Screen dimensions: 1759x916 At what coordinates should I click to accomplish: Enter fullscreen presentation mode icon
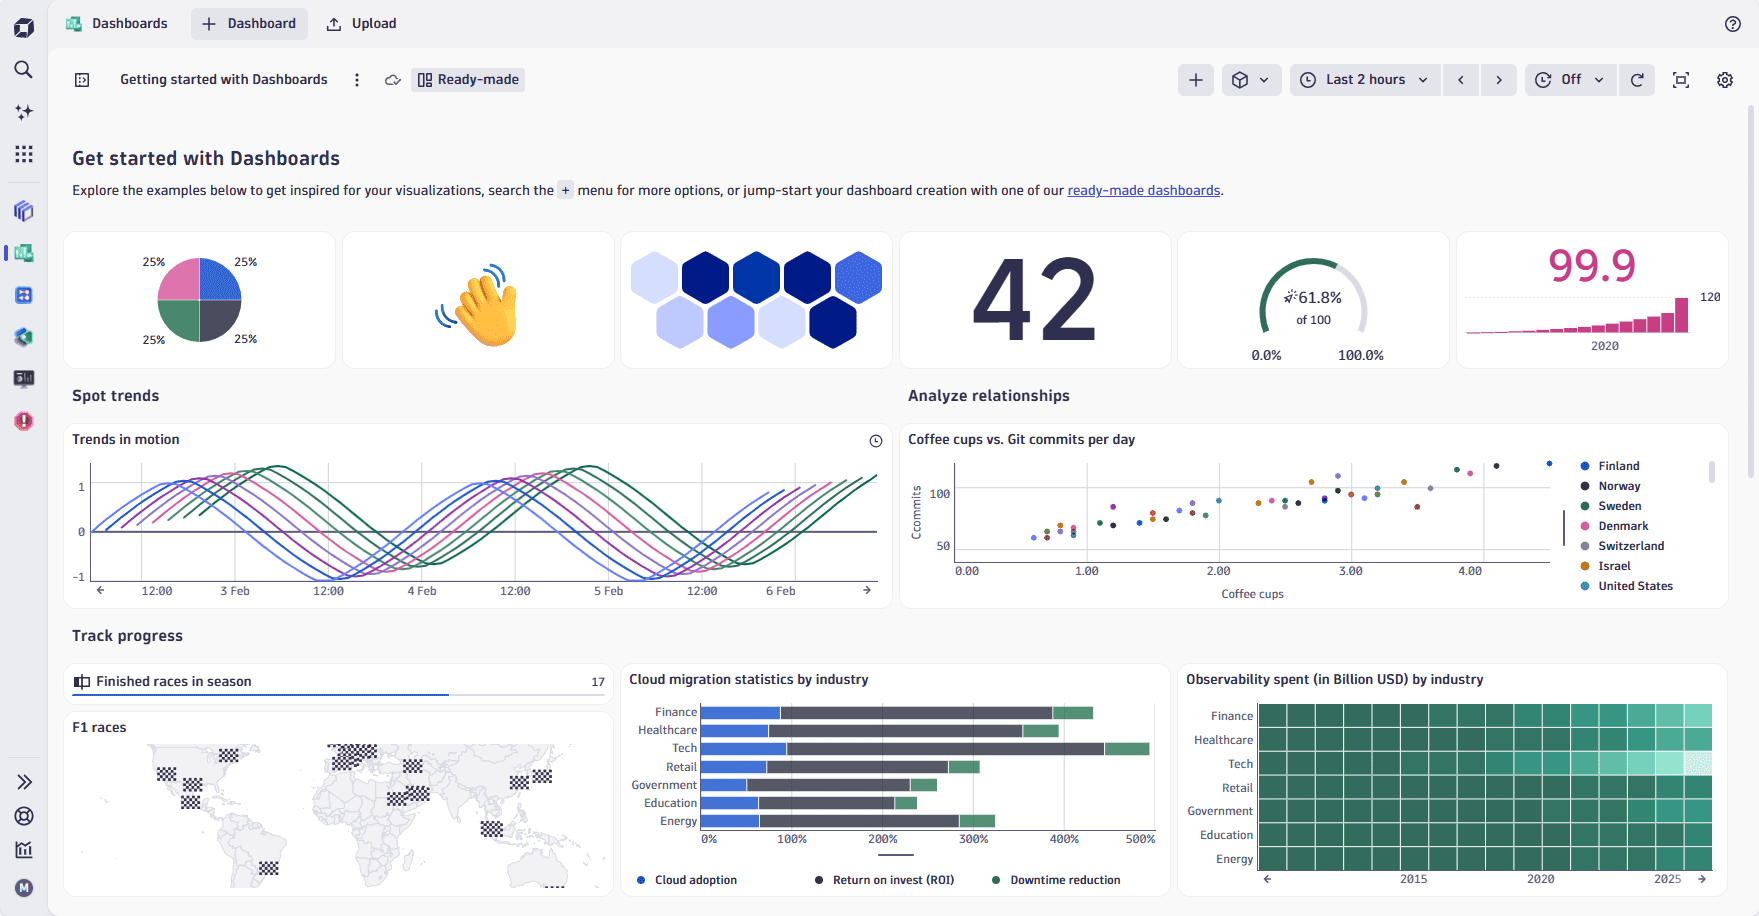pyautogui.click(x=1681, y=80)
